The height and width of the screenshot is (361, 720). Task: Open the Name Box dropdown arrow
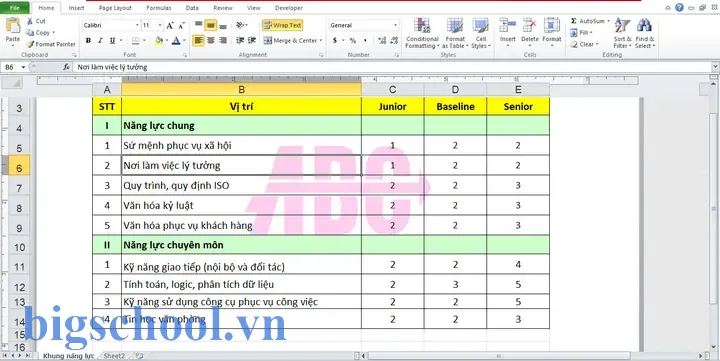click(x=23, y=67)
